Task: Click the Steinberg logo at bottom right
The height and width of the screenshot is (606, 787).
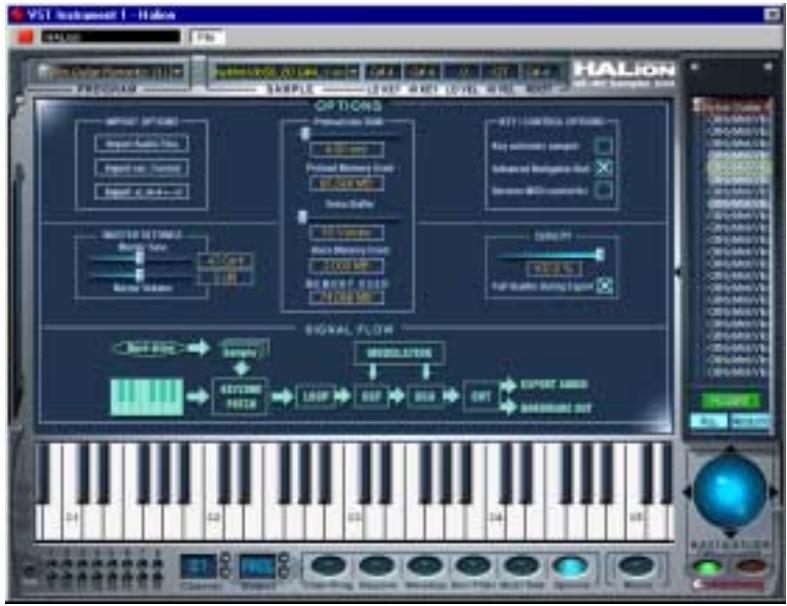Action: pos(730,585)
